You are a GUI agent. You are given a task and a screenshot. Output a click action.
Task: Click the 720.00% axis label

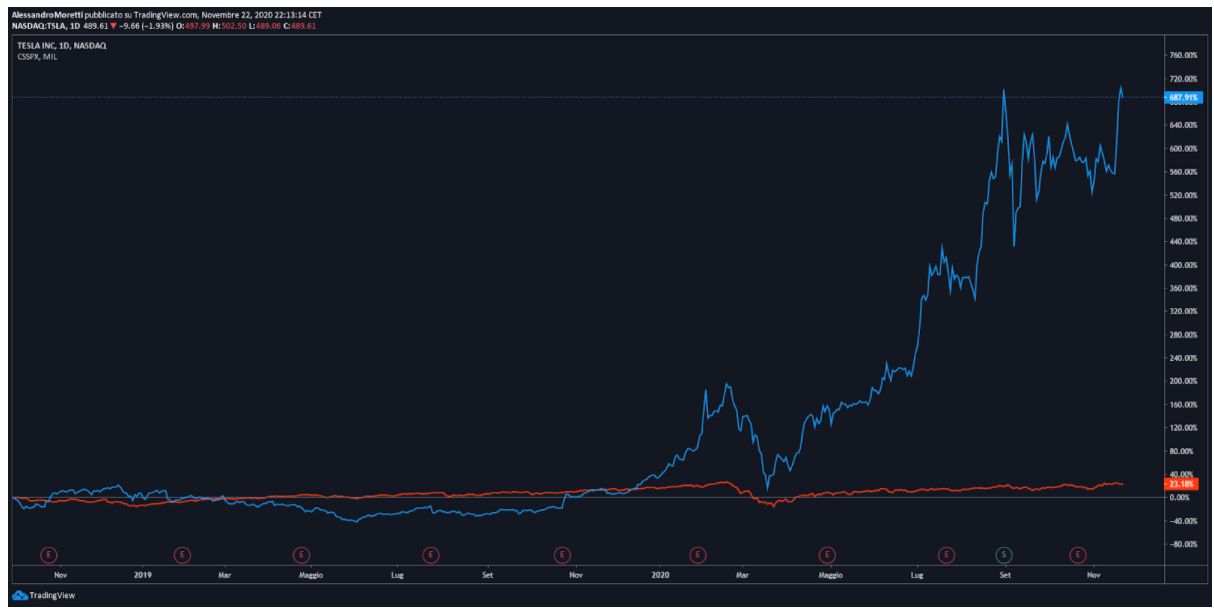pos(1184,78)
